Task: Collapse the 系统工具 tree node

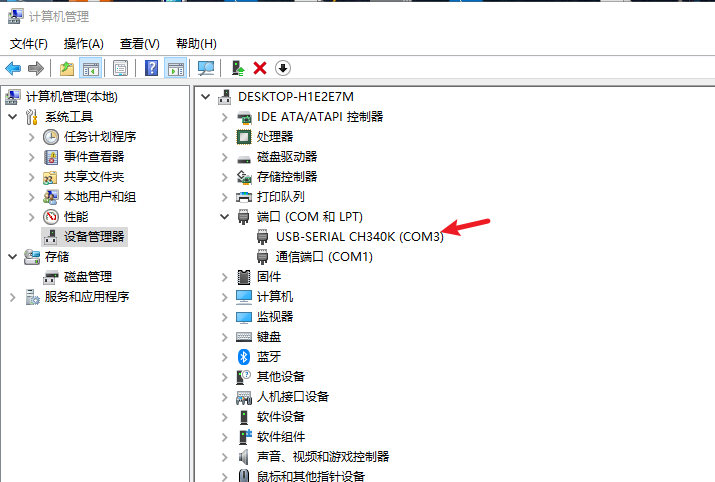Action: (x=12, y=117)
